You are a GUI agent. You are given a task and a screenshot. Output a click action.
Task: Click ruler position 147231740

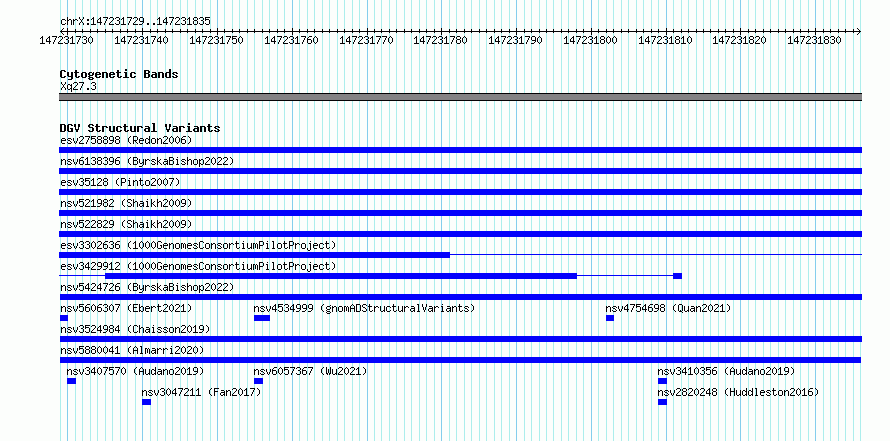pos(141,40)
